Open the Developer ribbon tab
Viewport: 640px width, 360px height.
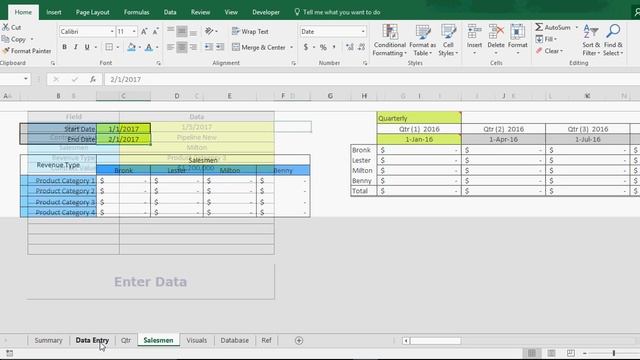point(266,12)
